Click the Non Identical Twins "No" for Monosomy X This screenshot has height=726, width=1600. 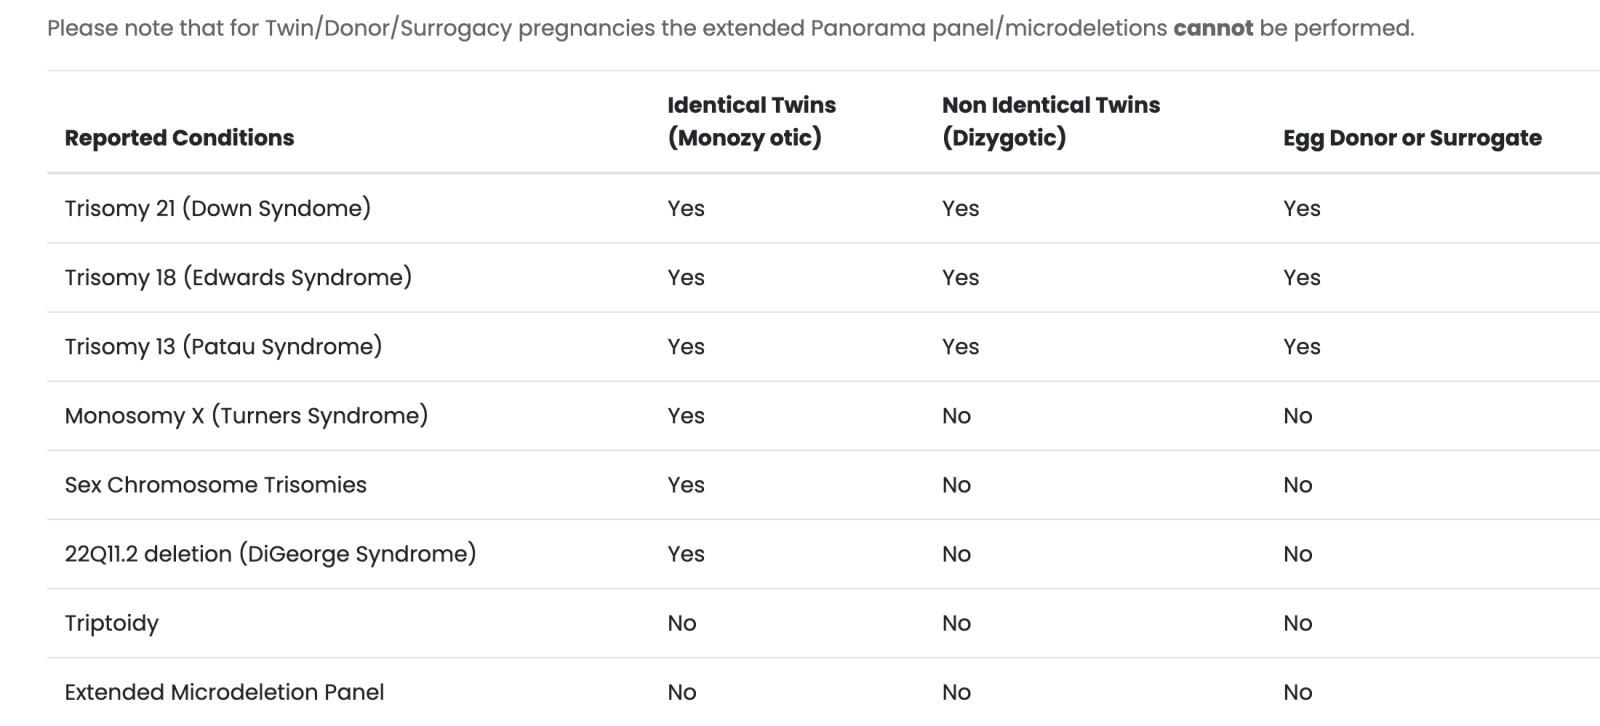[x=956, y=416]
